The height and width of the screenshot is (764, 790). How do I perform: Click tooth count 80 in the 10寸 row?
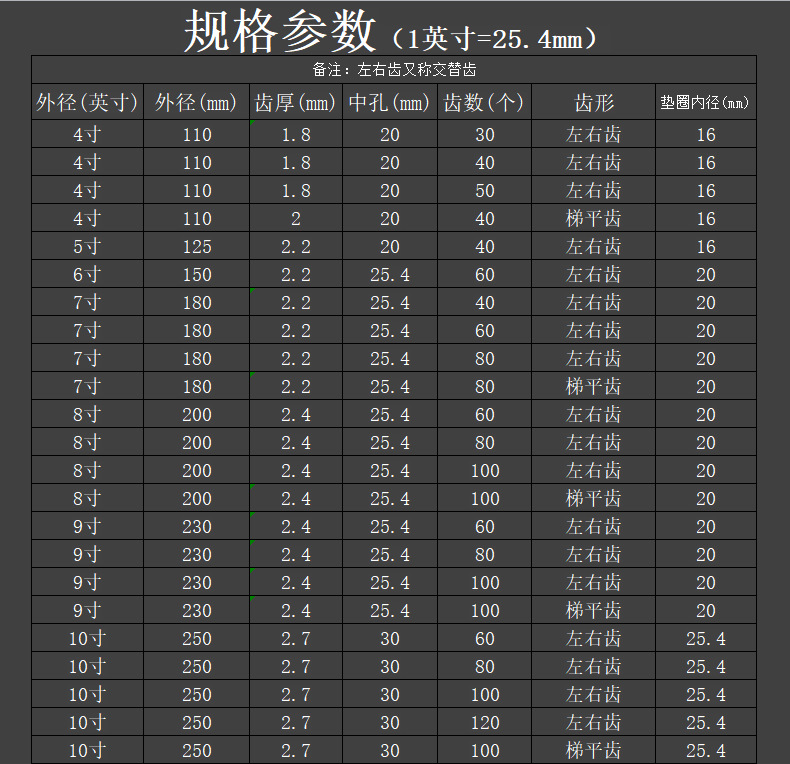click(x=485, y=667)
